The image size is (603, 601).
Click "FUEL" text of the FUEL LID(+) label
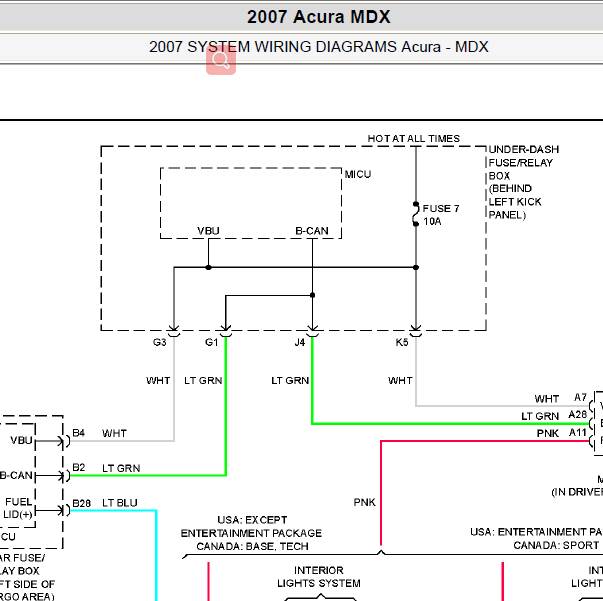point(18,502)
